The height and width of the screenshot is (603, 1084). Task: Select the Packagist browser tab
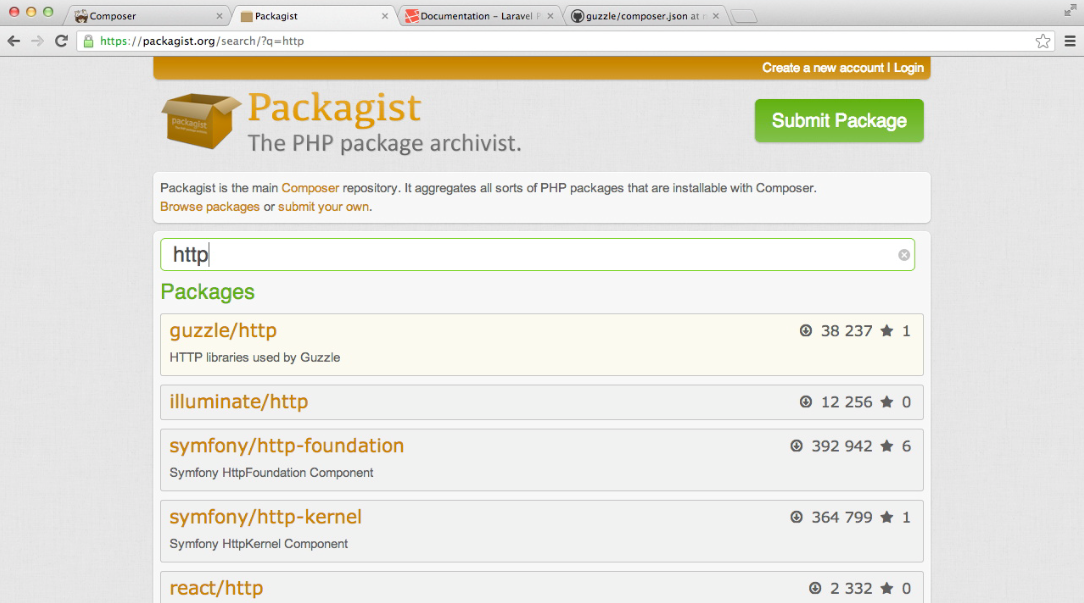point(315,16)
